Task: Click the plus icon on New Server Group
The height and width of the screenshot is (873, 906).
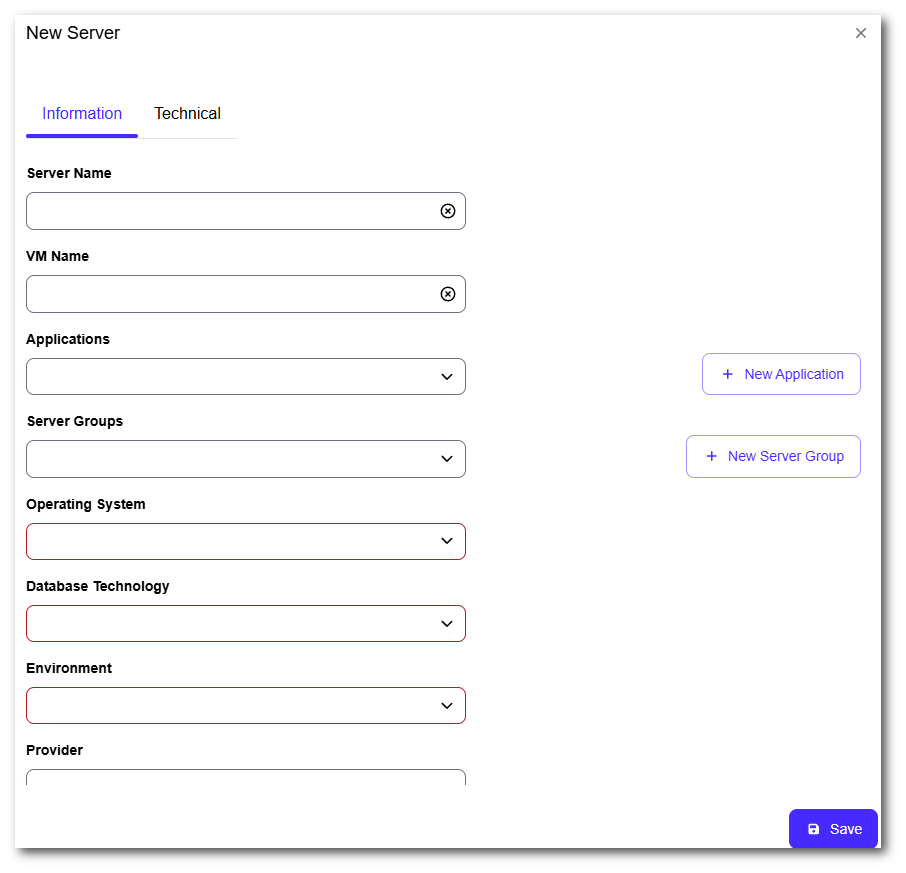Action: [x=711, y=456]
